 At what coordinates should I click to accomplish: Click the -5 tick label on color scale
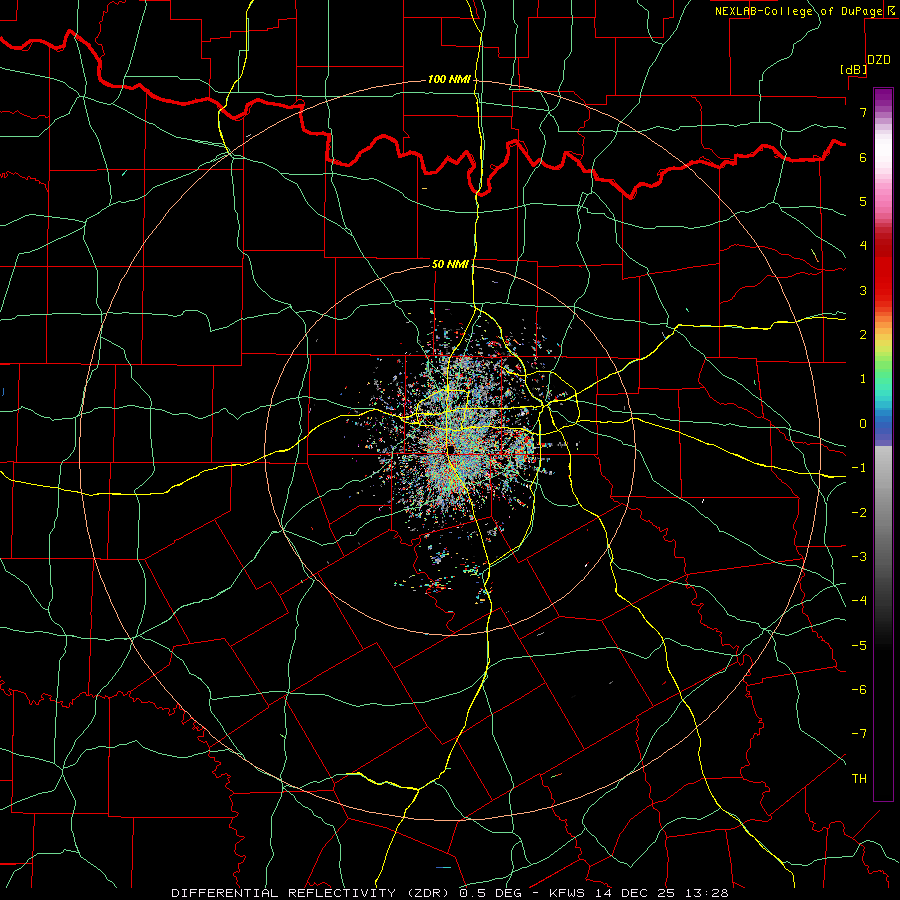(x=859, y=646)
